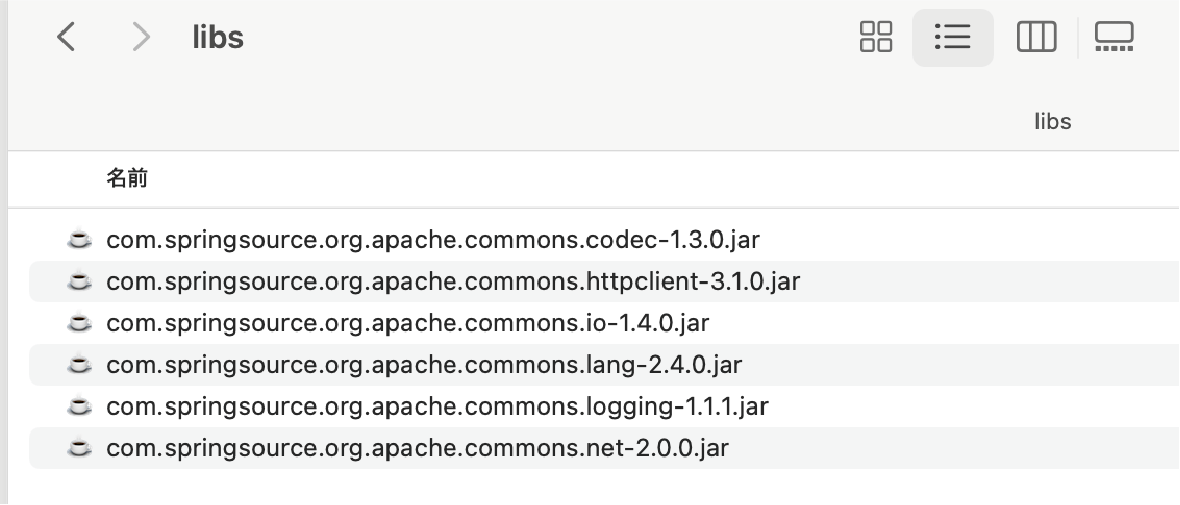This screenshot has height=505, width=1180.
Task: Go back to the previous folder
Action: [66, 38]
